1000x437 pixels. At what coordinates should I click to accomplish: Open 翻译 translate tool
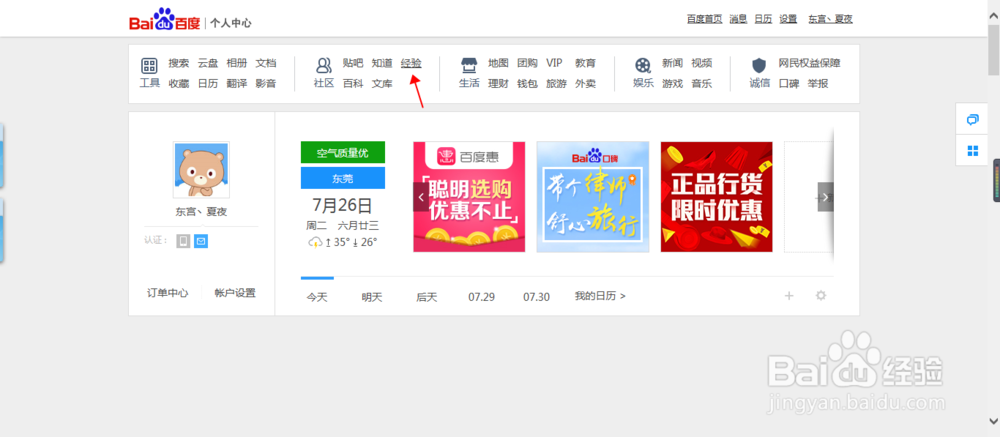coord(237,84)
